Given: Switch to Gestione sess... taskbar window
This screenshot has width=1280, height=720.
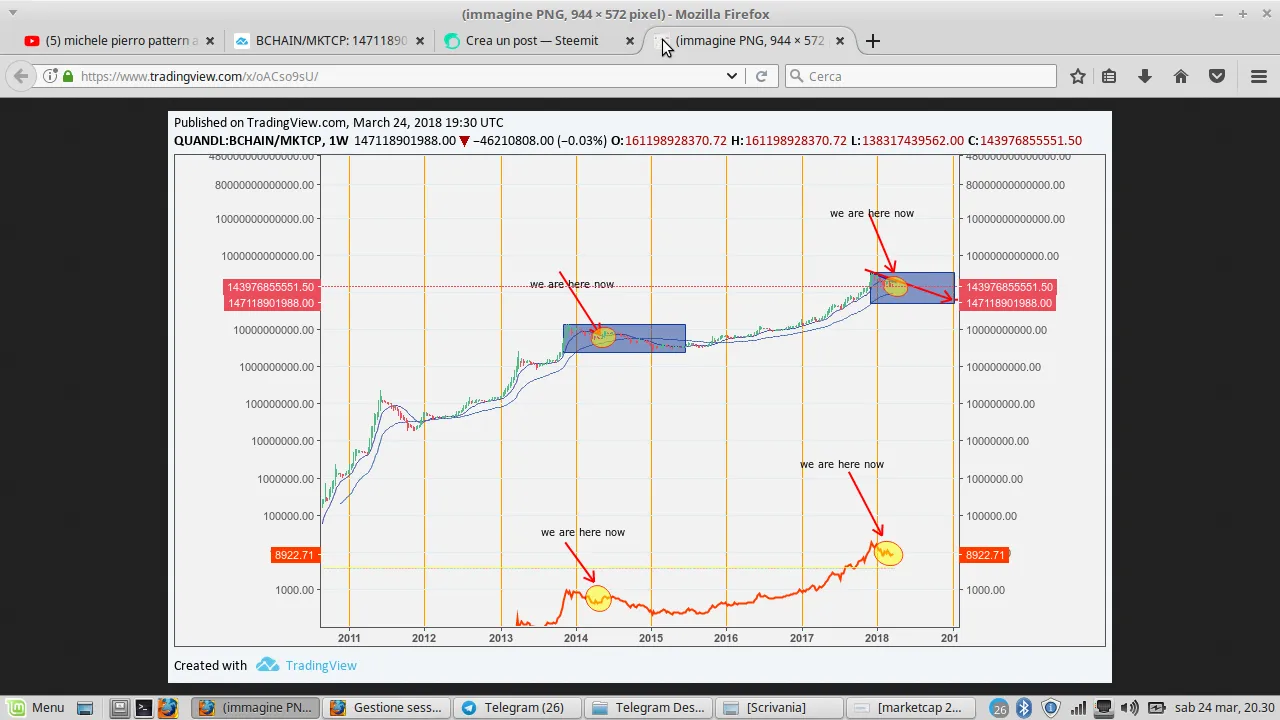Looking at the screenshot, I should coord(387,708).
